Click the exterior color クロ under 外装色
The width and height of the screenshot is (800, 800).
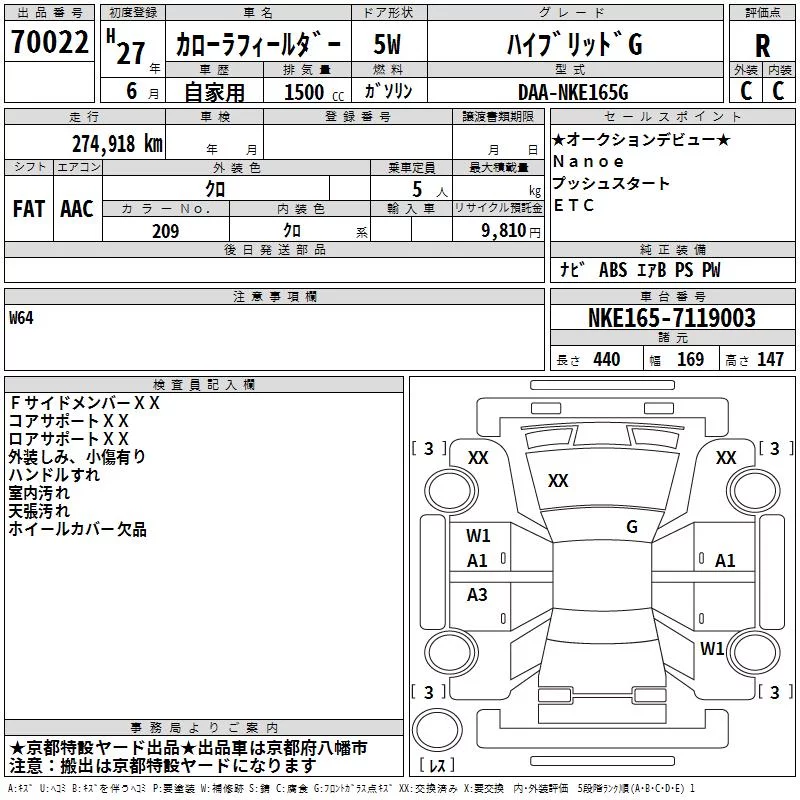pos(215,189)
